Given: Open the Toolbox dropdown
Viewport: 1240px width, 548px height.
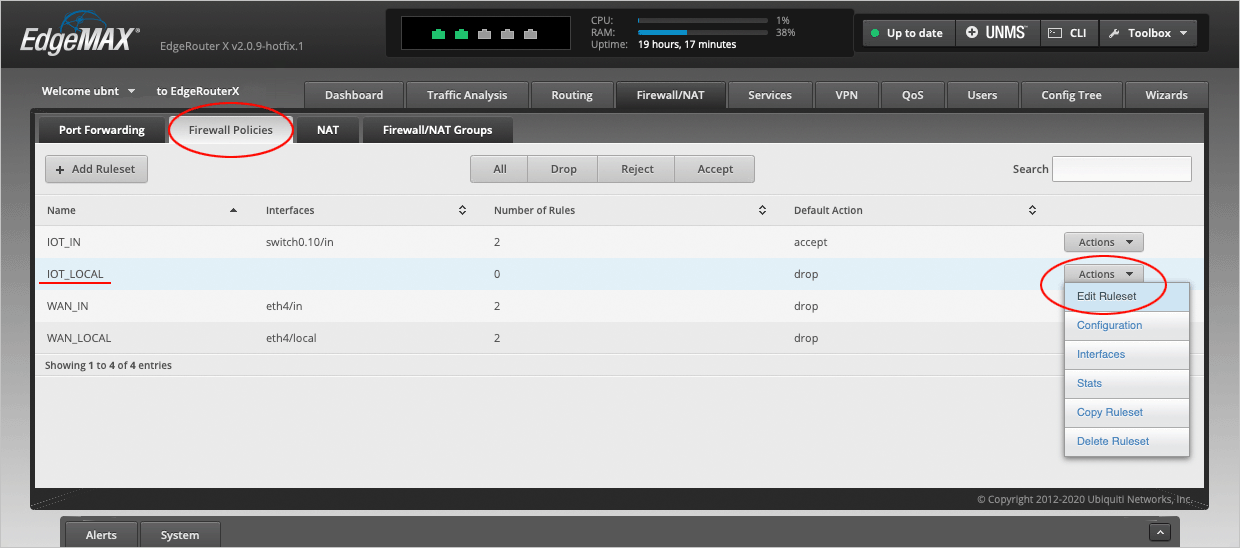Looking at the screenshot, I should coord(1148,33).
